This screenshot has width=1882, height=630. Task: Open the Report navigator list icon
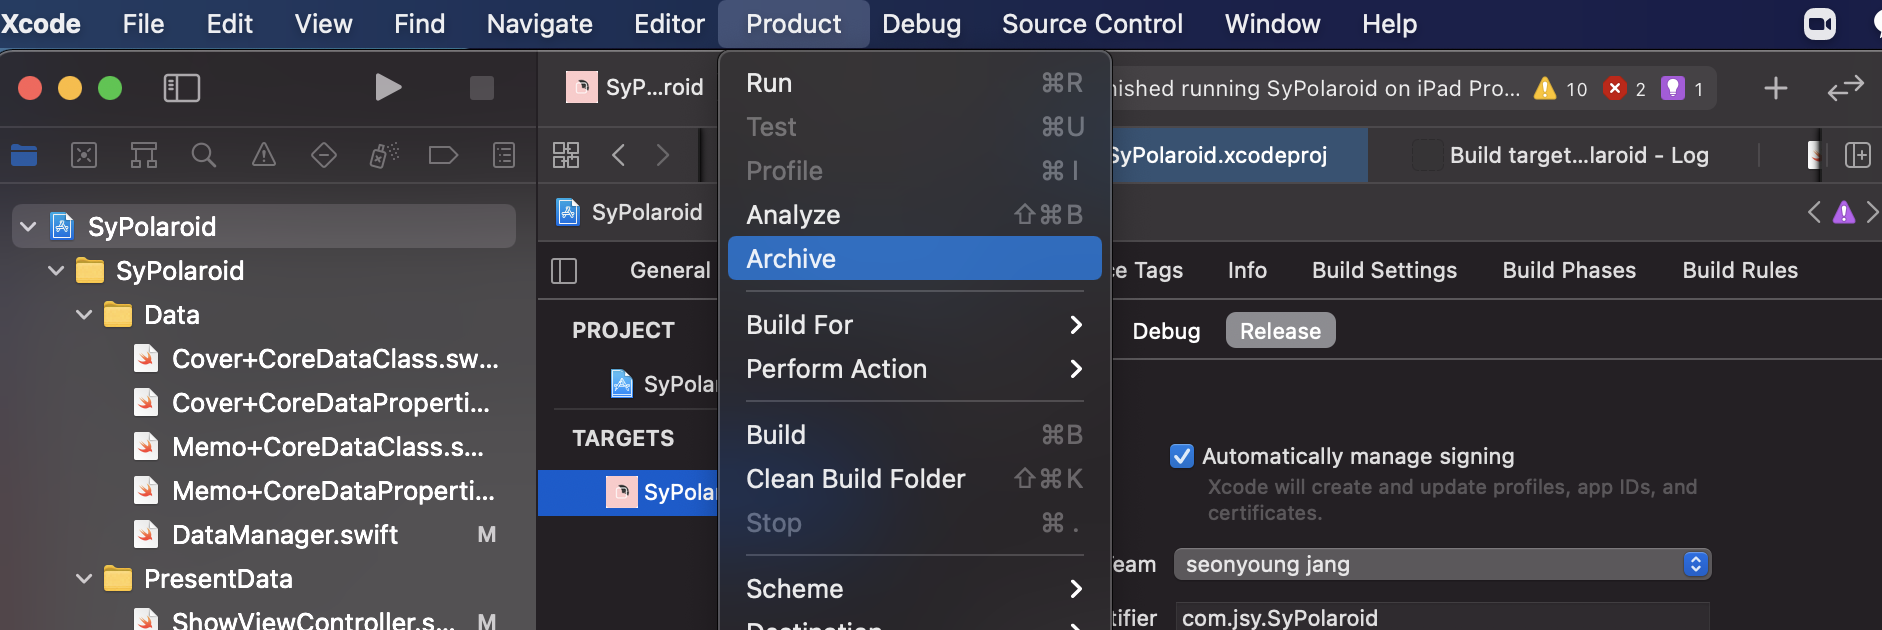(504, 155)
